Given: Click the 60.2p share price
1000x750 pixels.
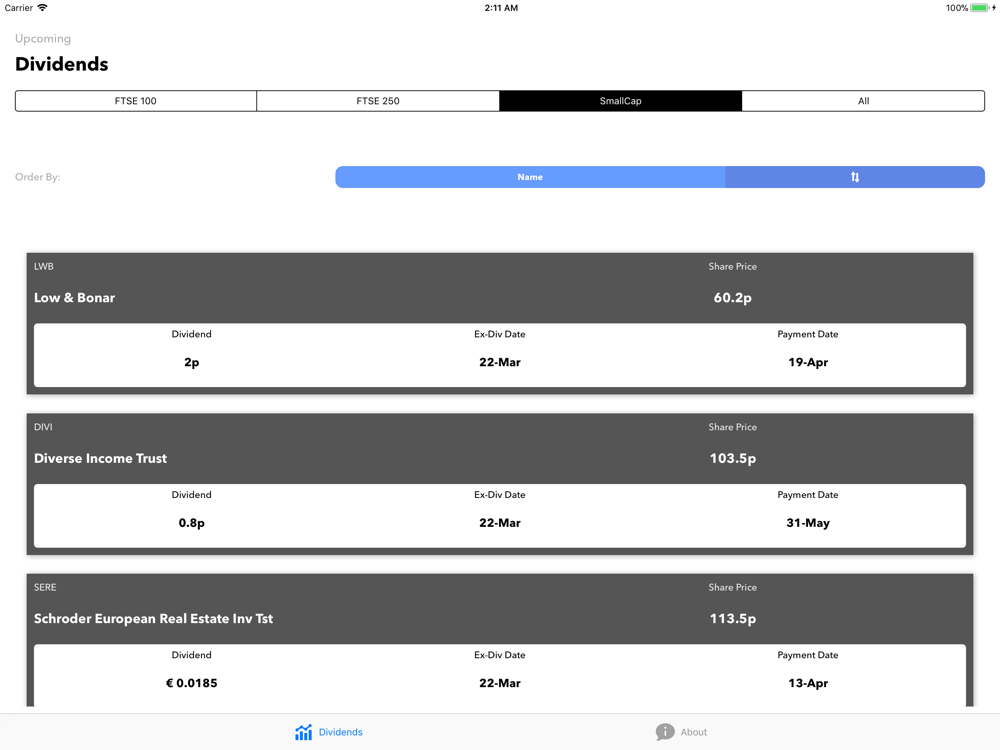Looking at the screenshot, I should pos(733,298).
